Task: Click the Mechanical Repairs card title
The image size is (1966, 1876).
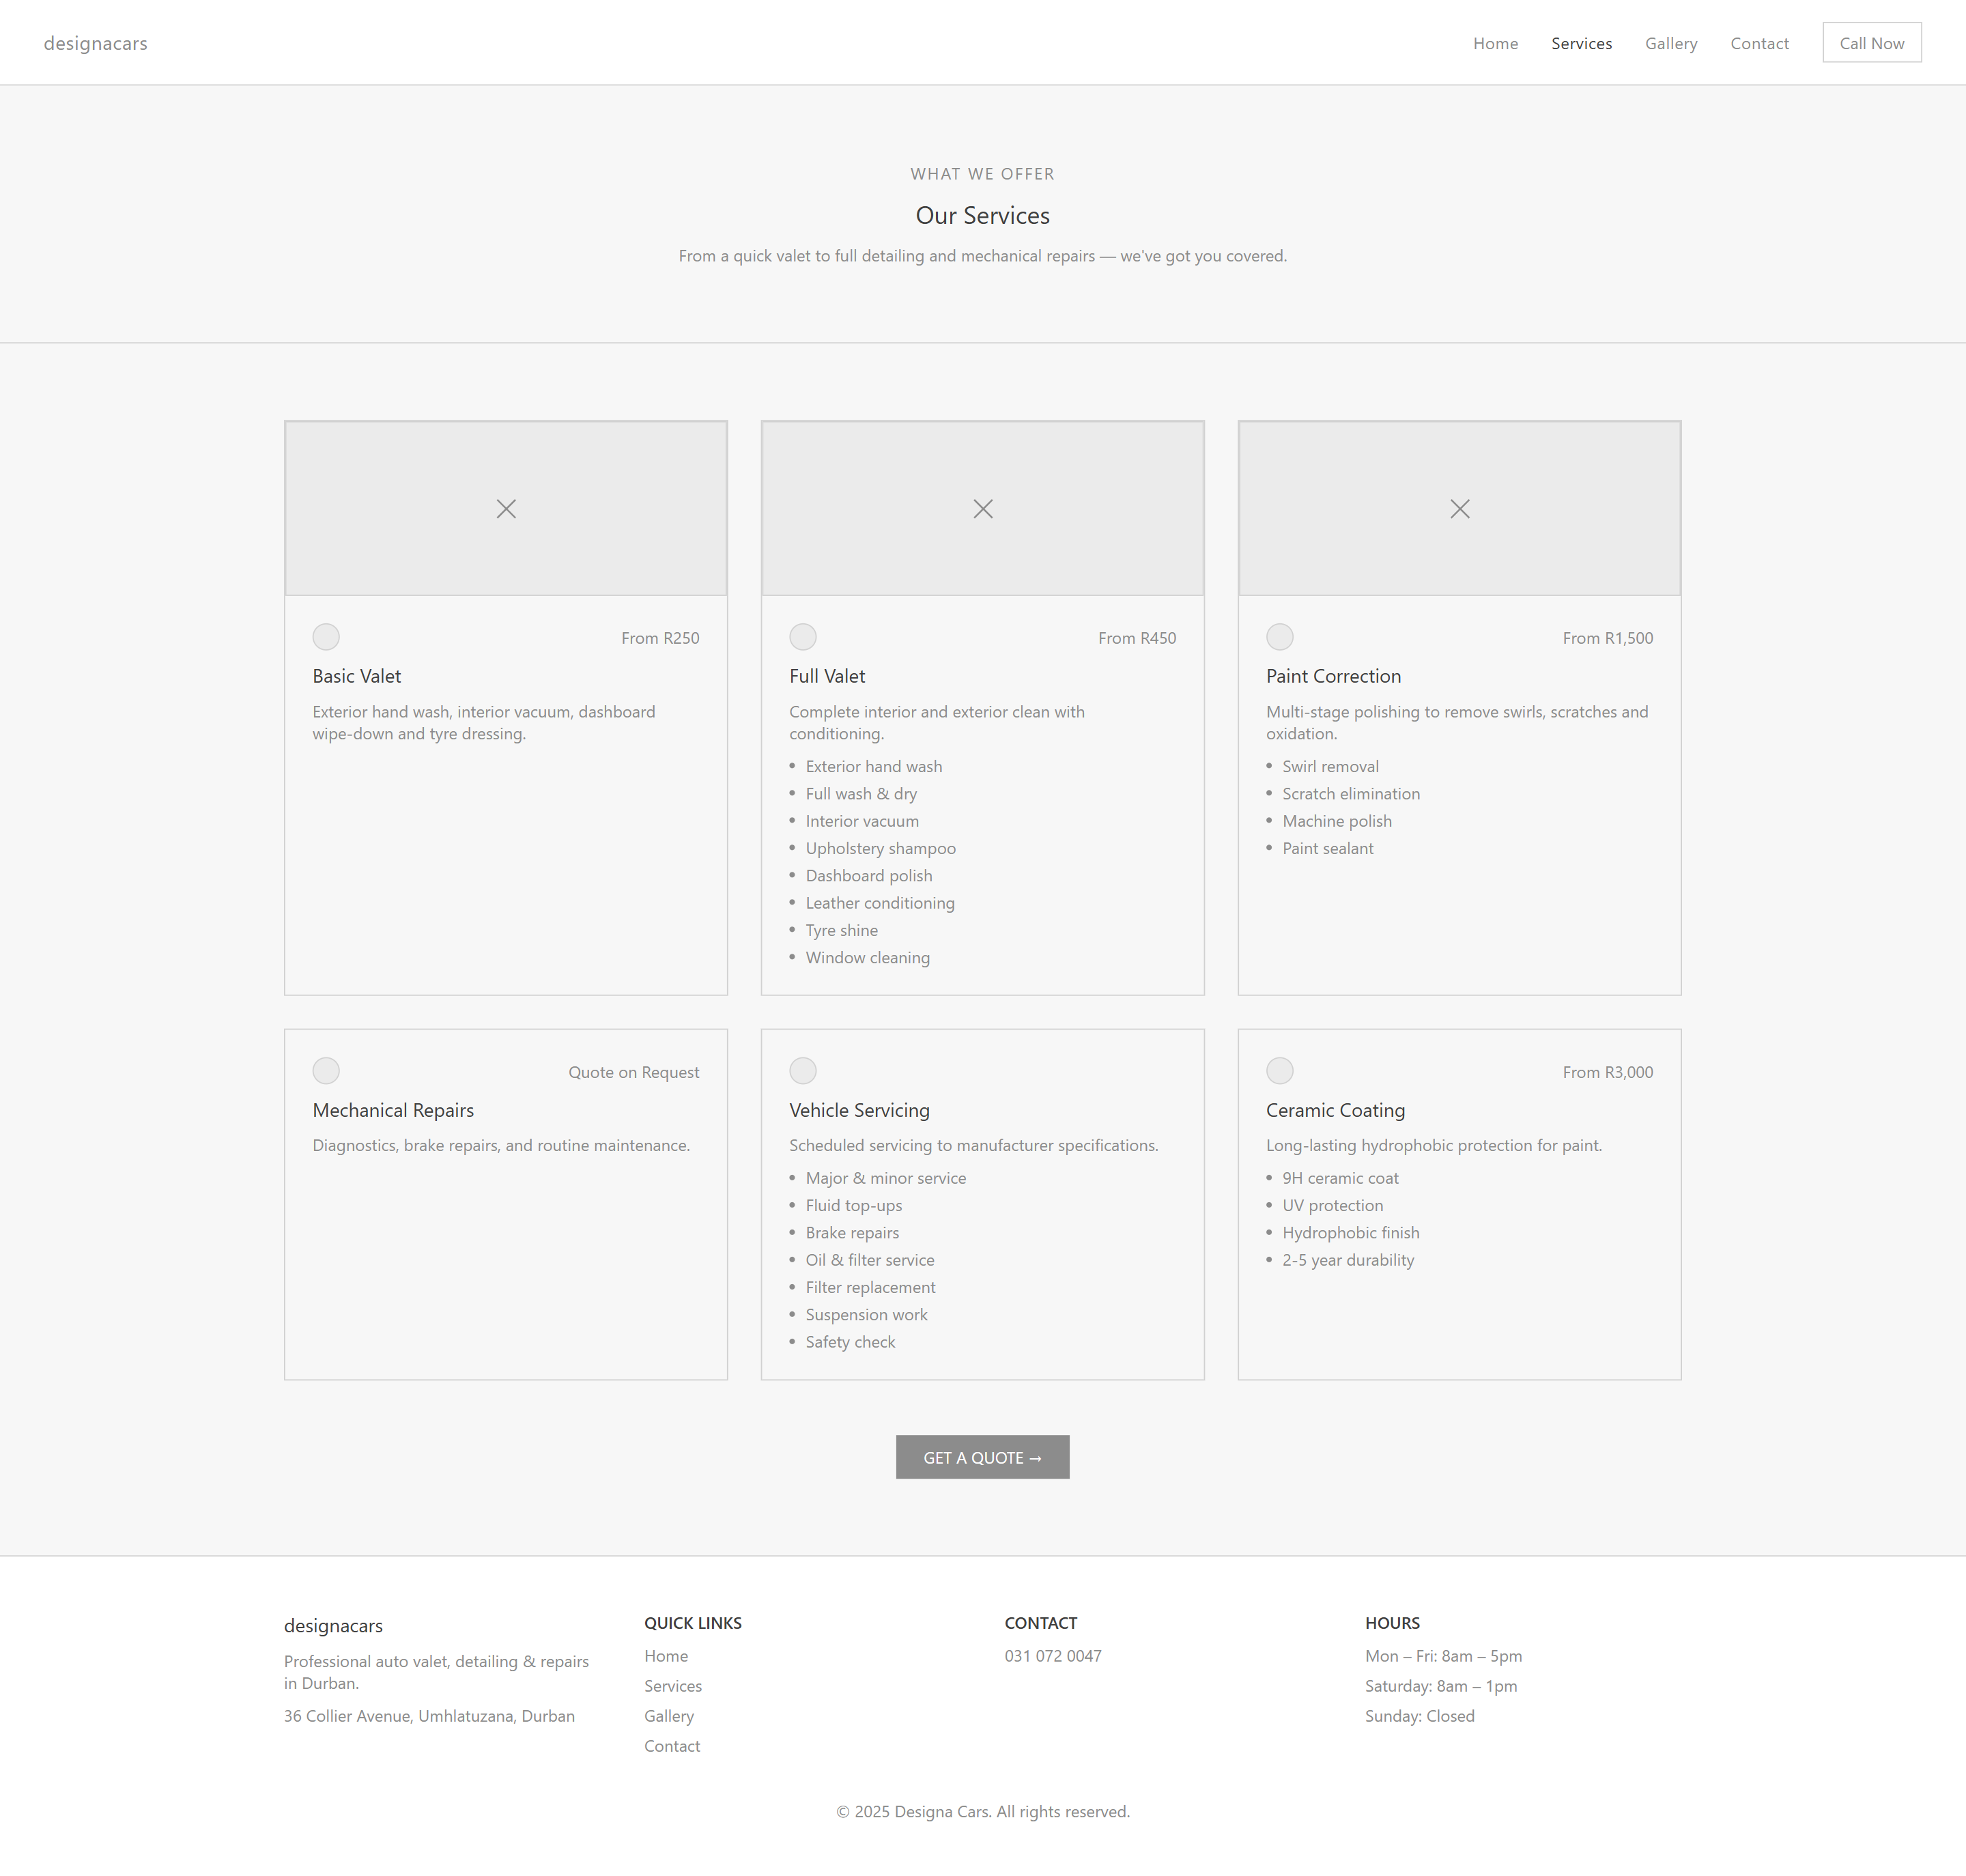Action: pos(393,1110)
